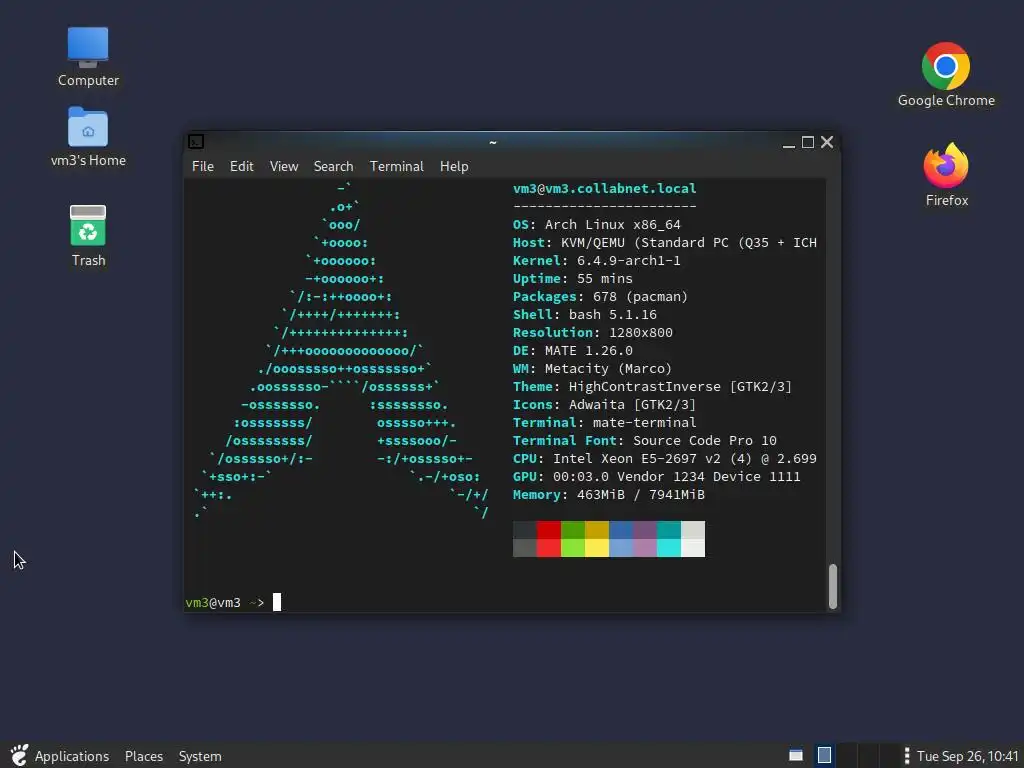The width and height of the screenshot is (1024, 768).
Task: Open the Computer desktop icon
Action: 88,57
